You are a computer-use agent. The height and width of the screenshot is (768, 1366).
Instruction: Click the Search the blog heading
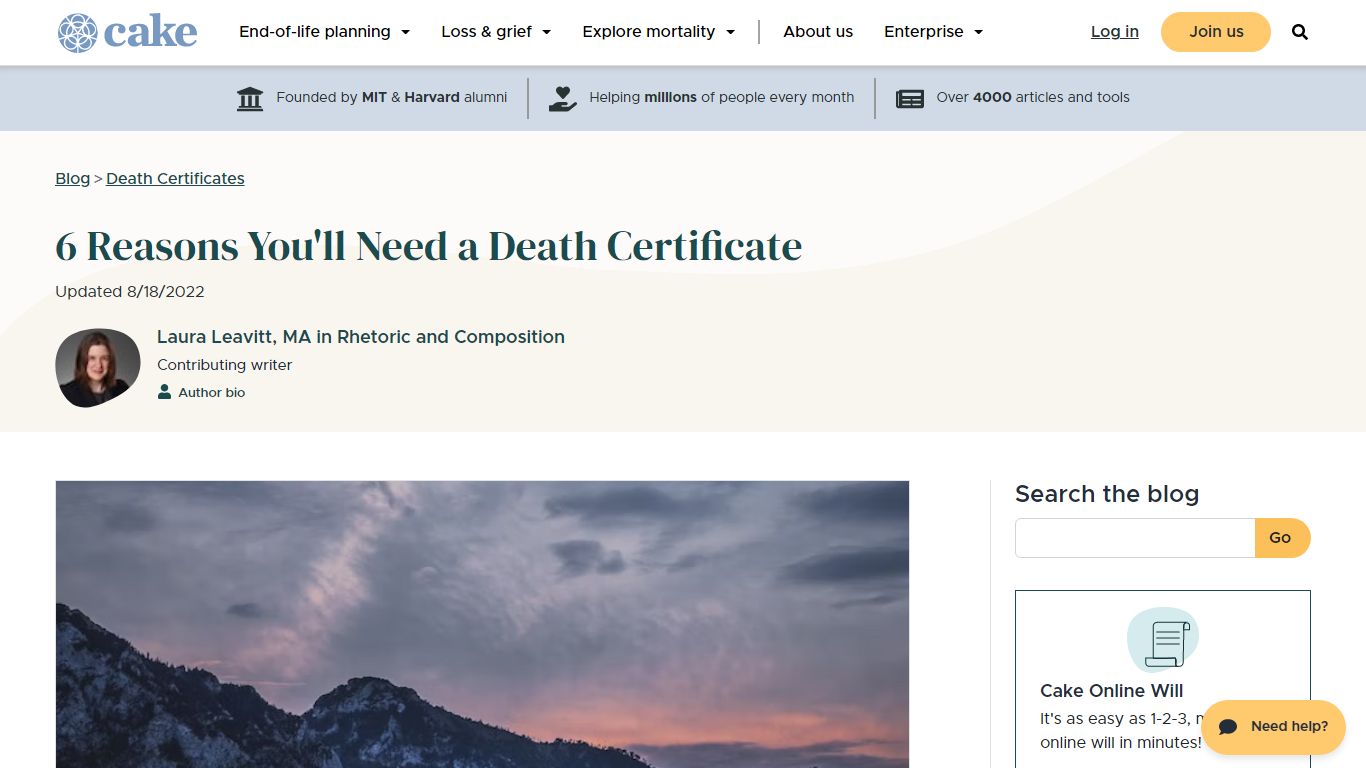tap(1107, 494)
